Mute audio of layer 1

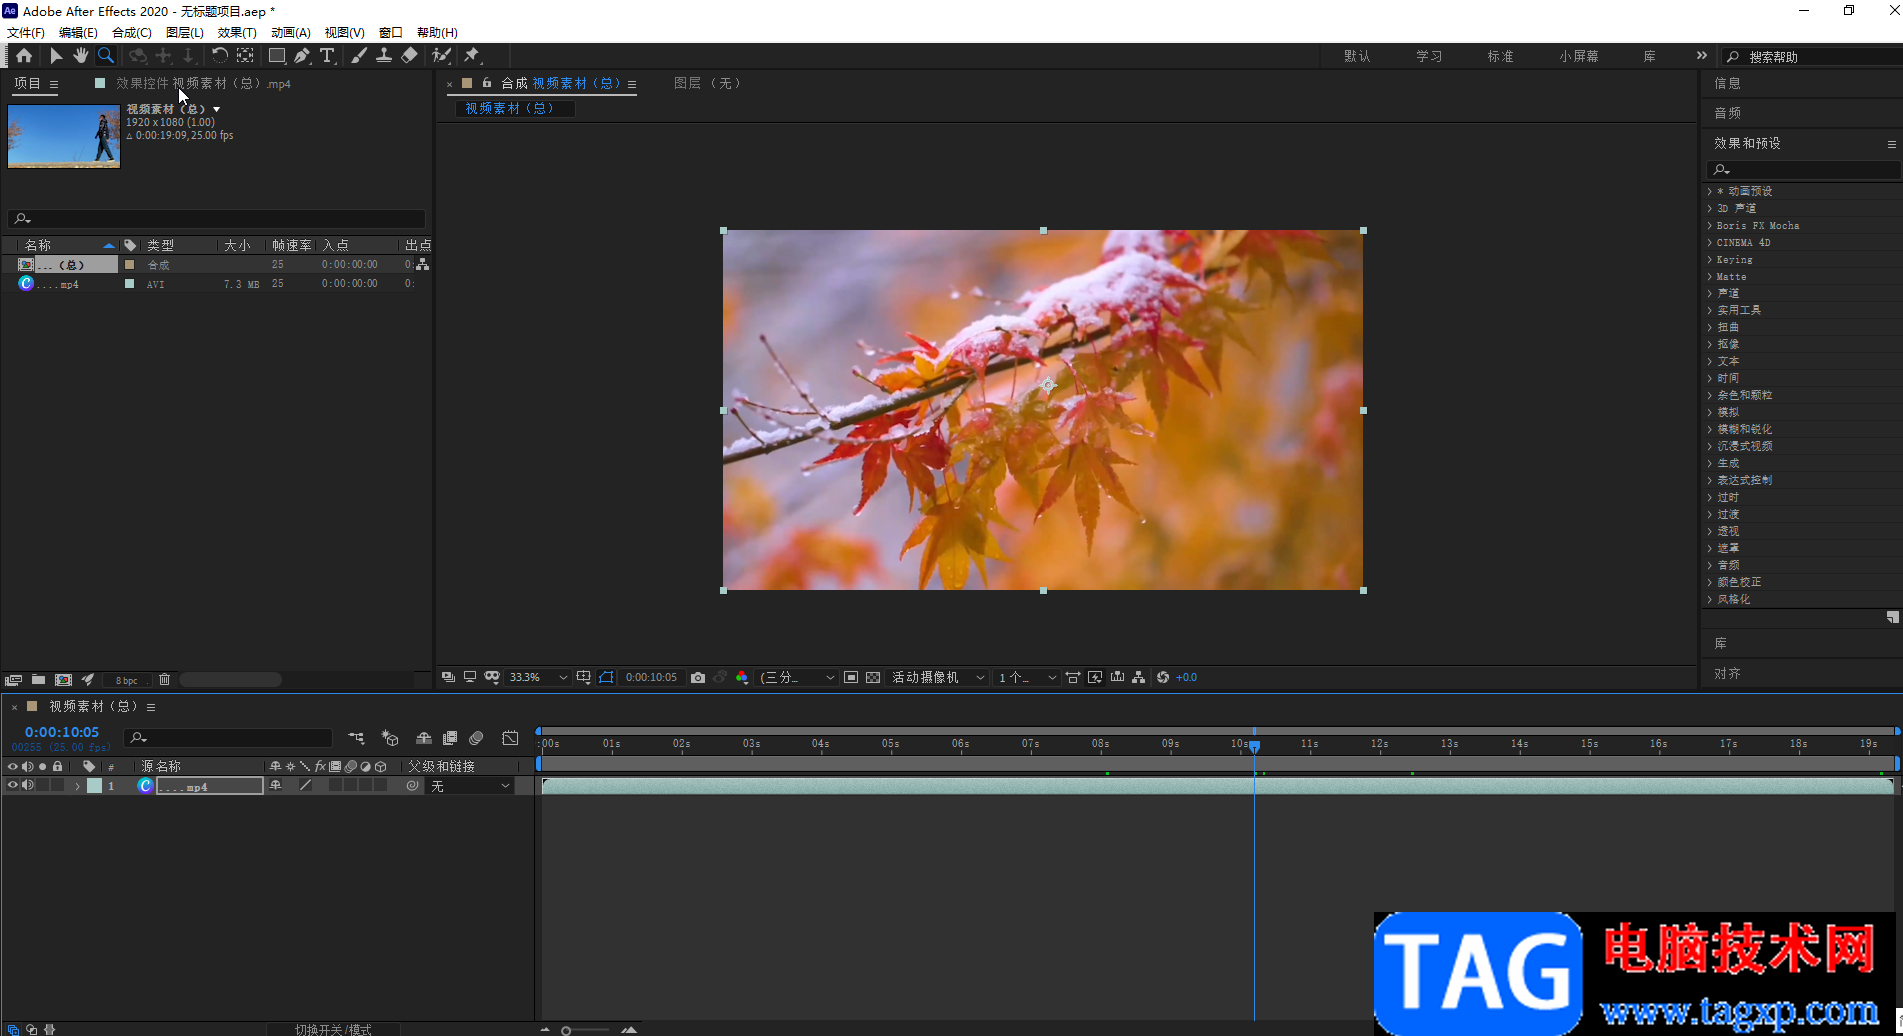click(x=28, y=786)
